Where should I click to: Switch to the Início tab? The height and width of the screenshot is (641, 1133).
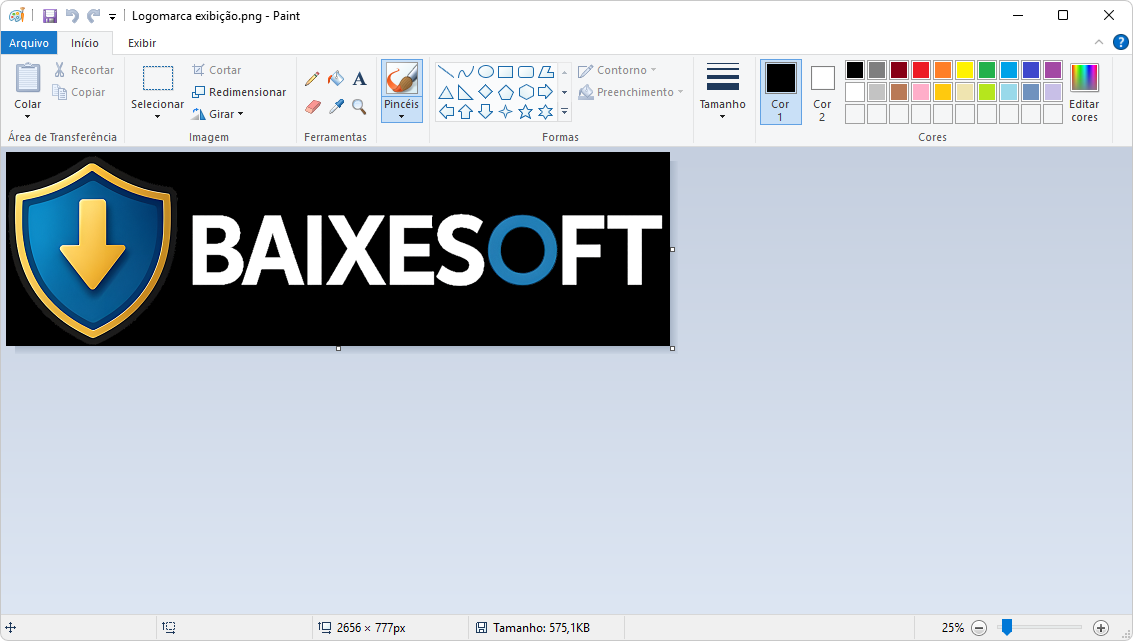[85, 43]
